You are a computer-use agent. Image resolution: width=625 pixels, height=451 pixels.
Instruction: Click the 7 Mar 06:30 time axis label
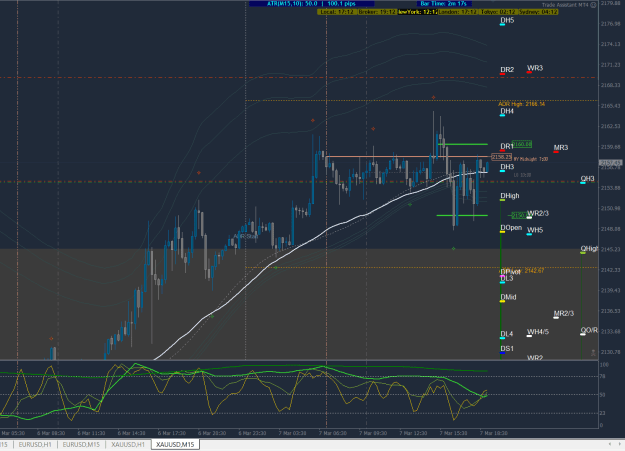point(332,433)
